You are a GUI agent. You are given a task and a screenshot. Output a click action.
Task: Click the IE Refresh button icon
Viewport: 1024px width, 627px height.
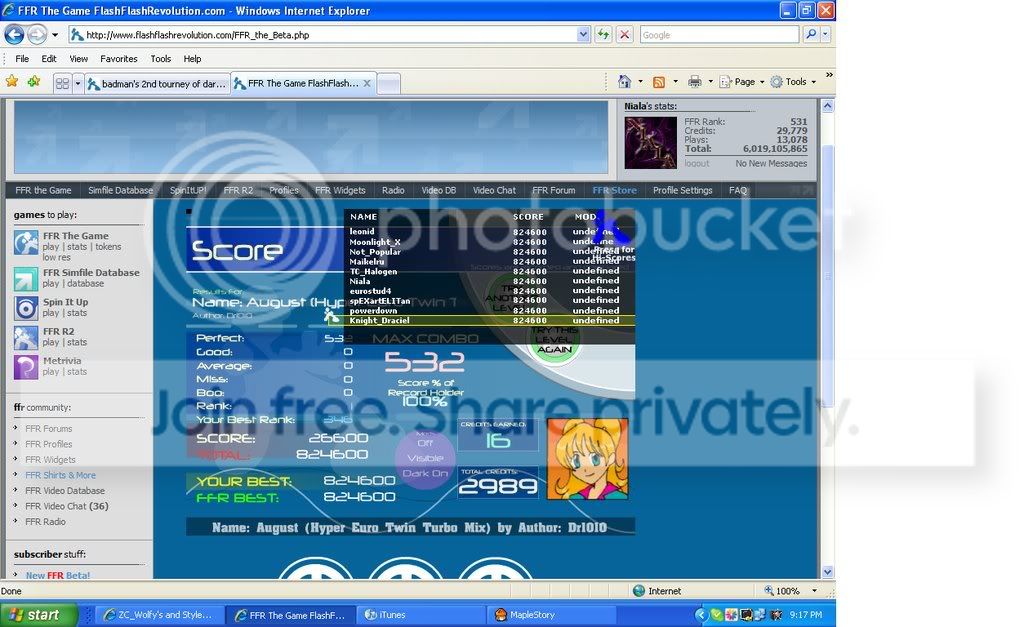[x=603, y=34]
